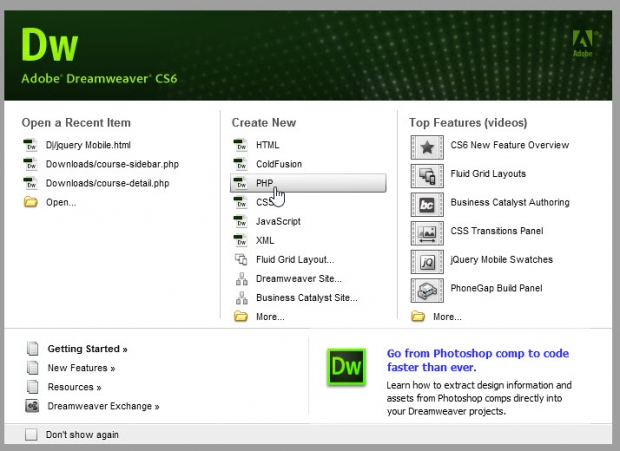Open the Resources » link
The height and width of the screenshot is (451, 620).
(x=74, y=387)
